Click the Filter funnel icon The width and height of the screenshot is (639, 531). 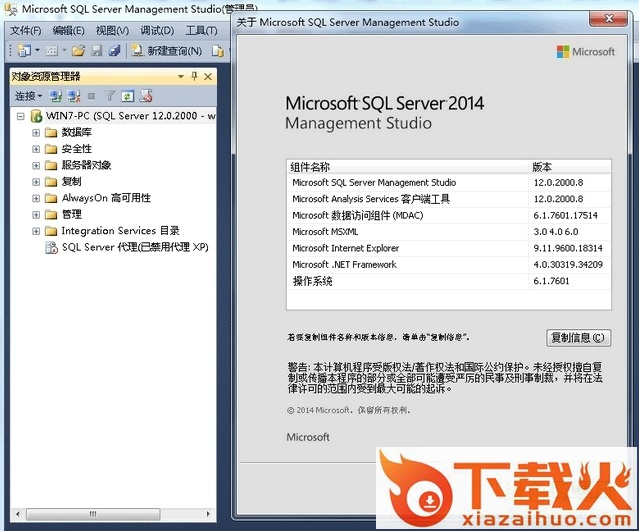click(109, 96)
